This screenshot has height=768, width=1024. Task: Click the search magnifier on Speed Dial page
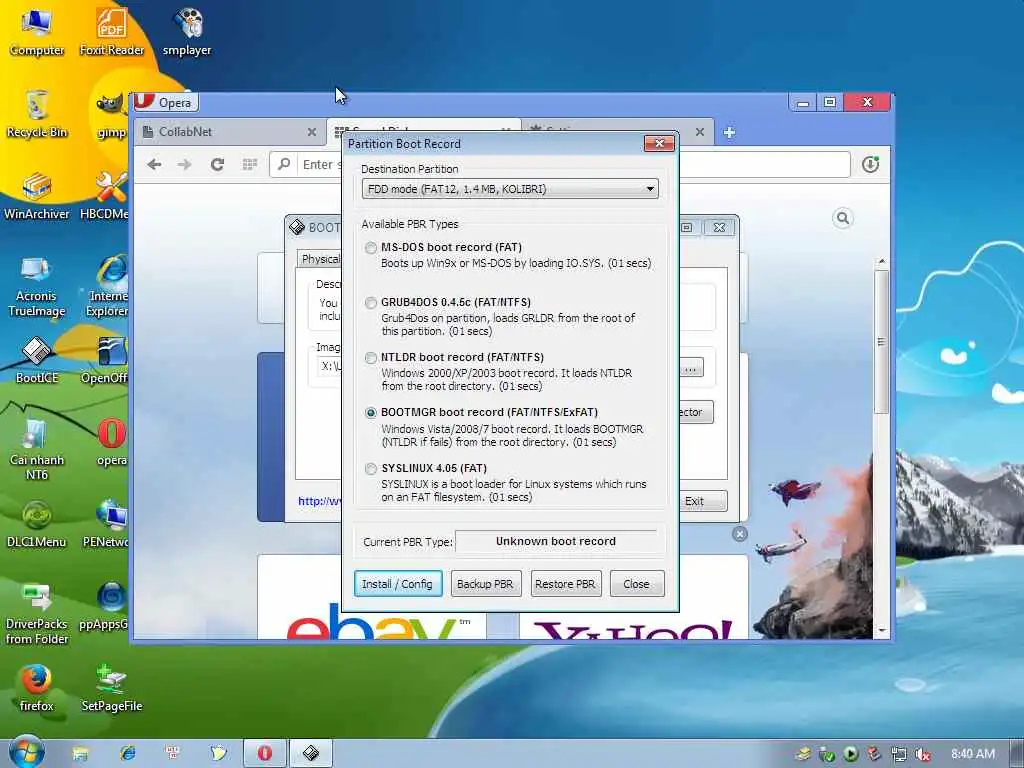click(843, 218)
